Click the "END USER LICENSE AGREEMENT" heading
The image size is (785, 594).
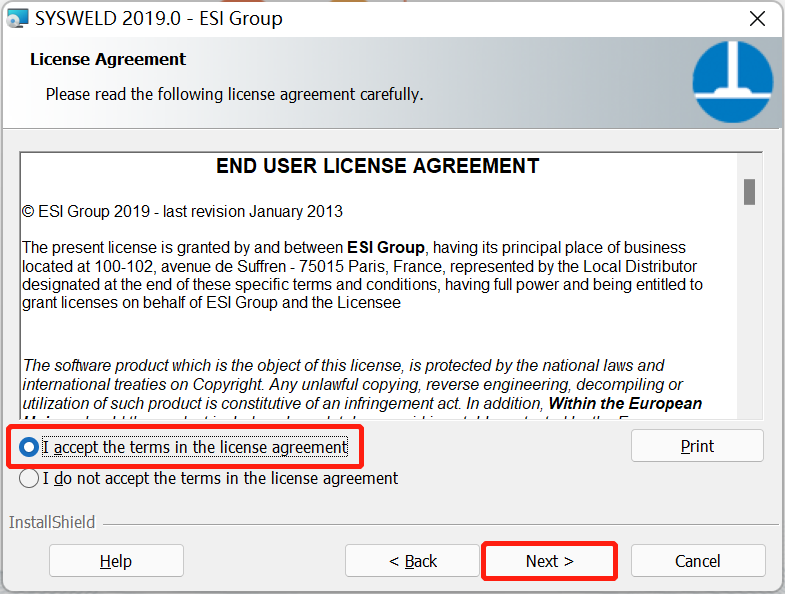click(378, 166)
